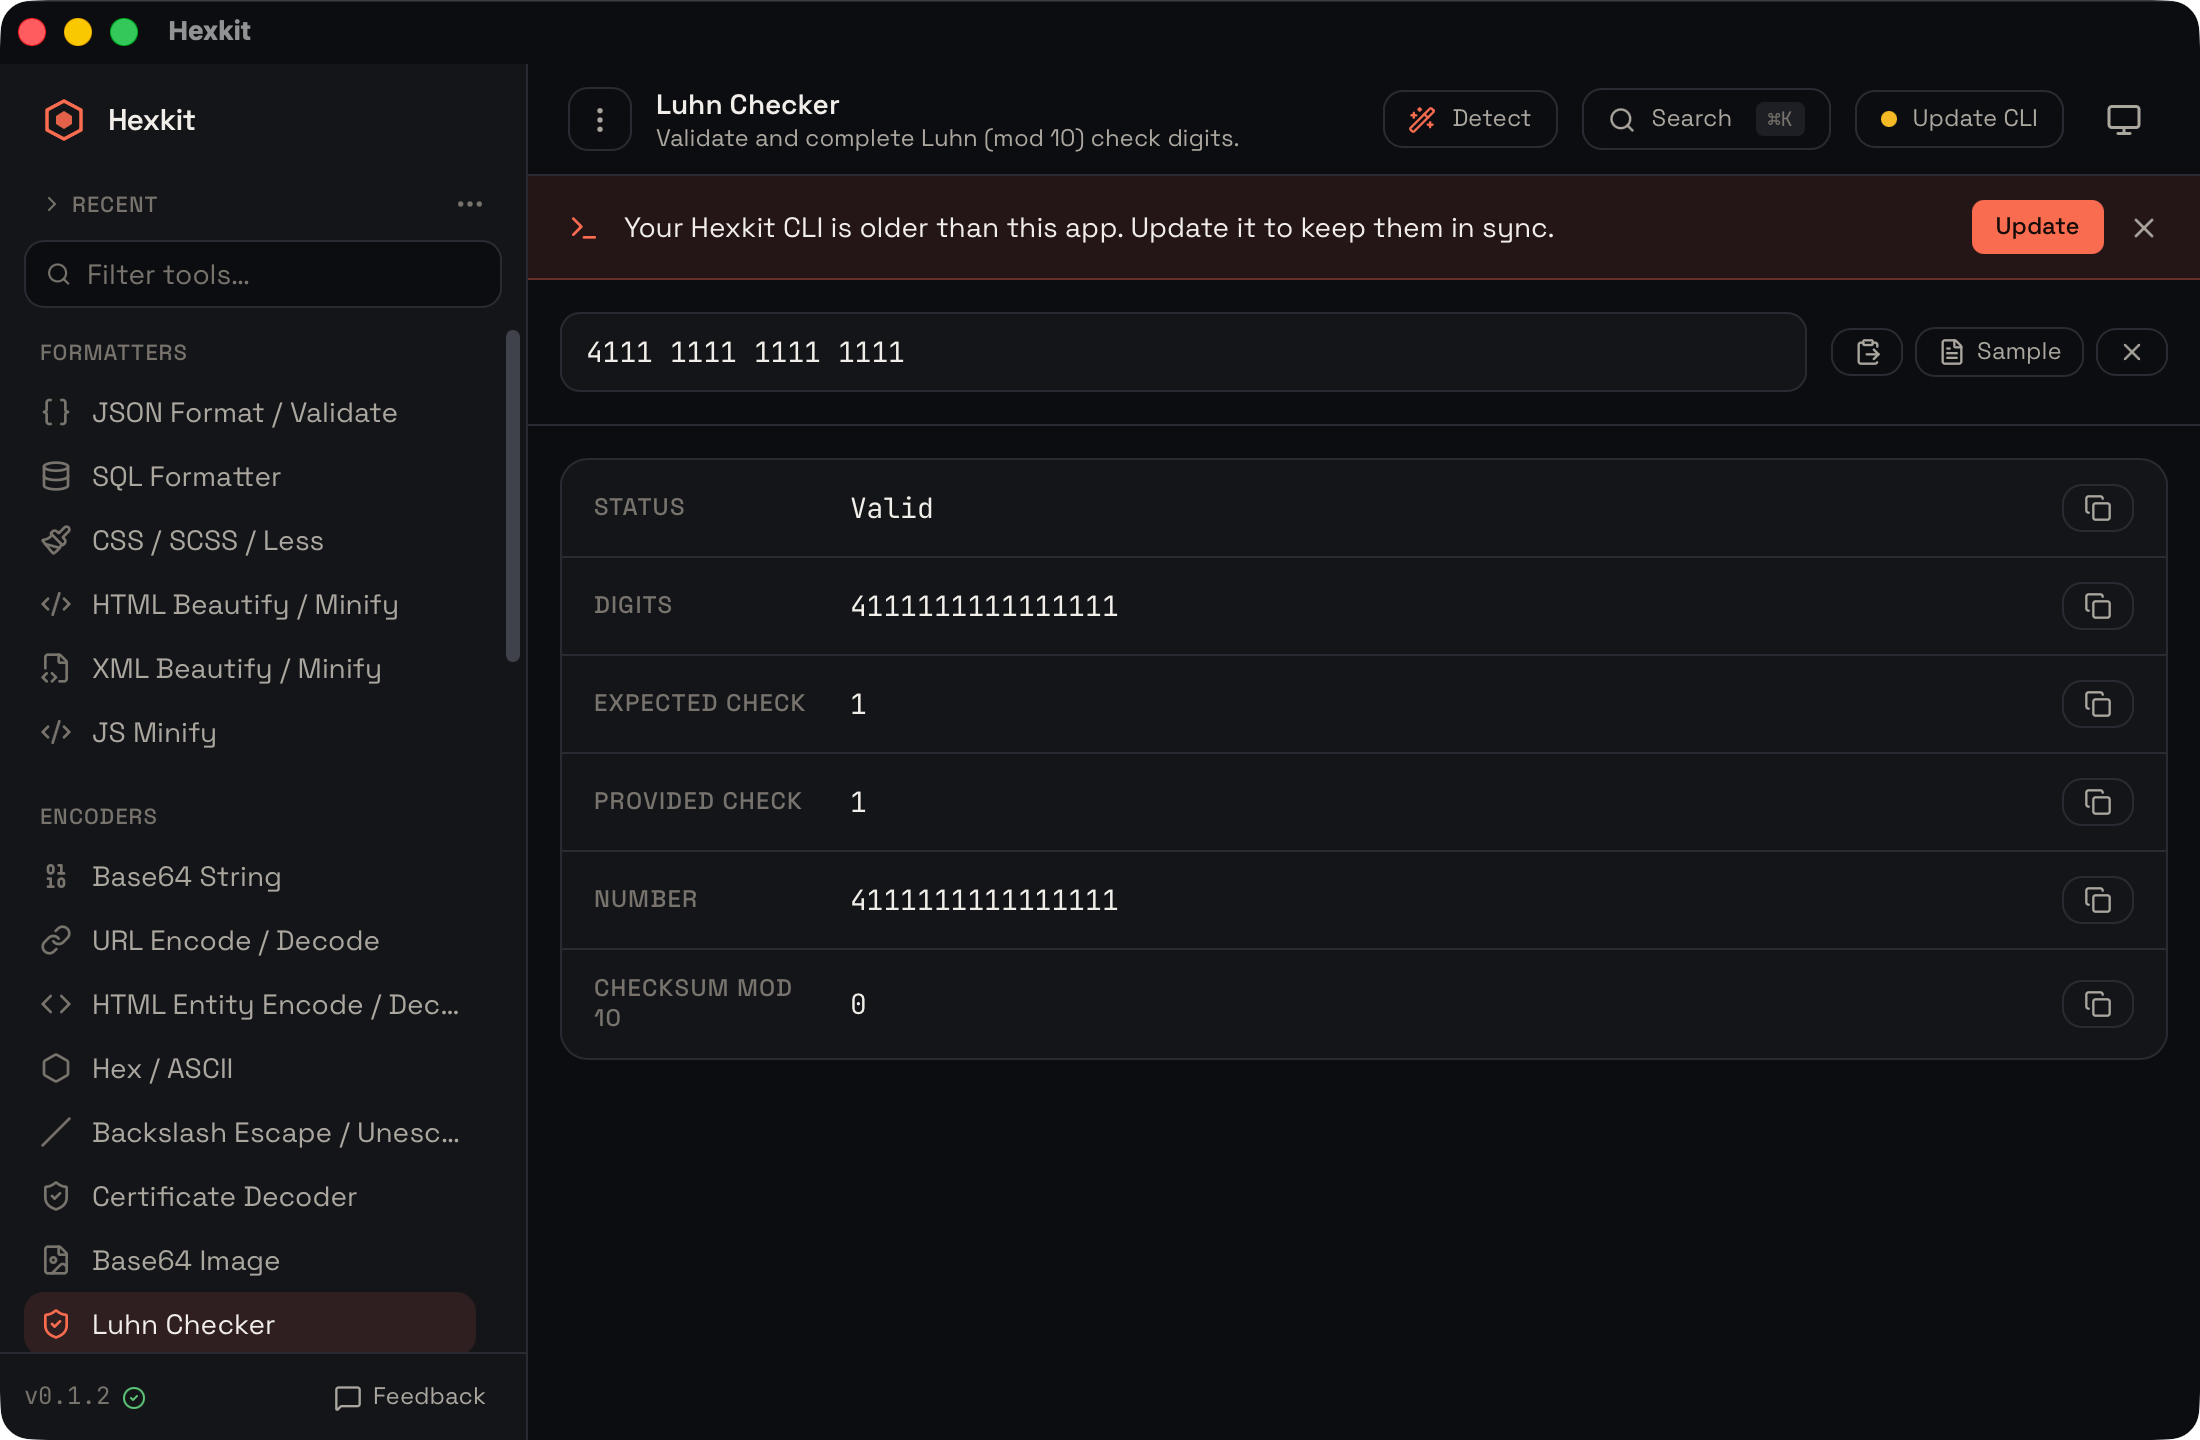Click the orange Update button in banner
Image resolution: width=2200 pixels, height=1440 pixels.
[x=2037, y=227]
